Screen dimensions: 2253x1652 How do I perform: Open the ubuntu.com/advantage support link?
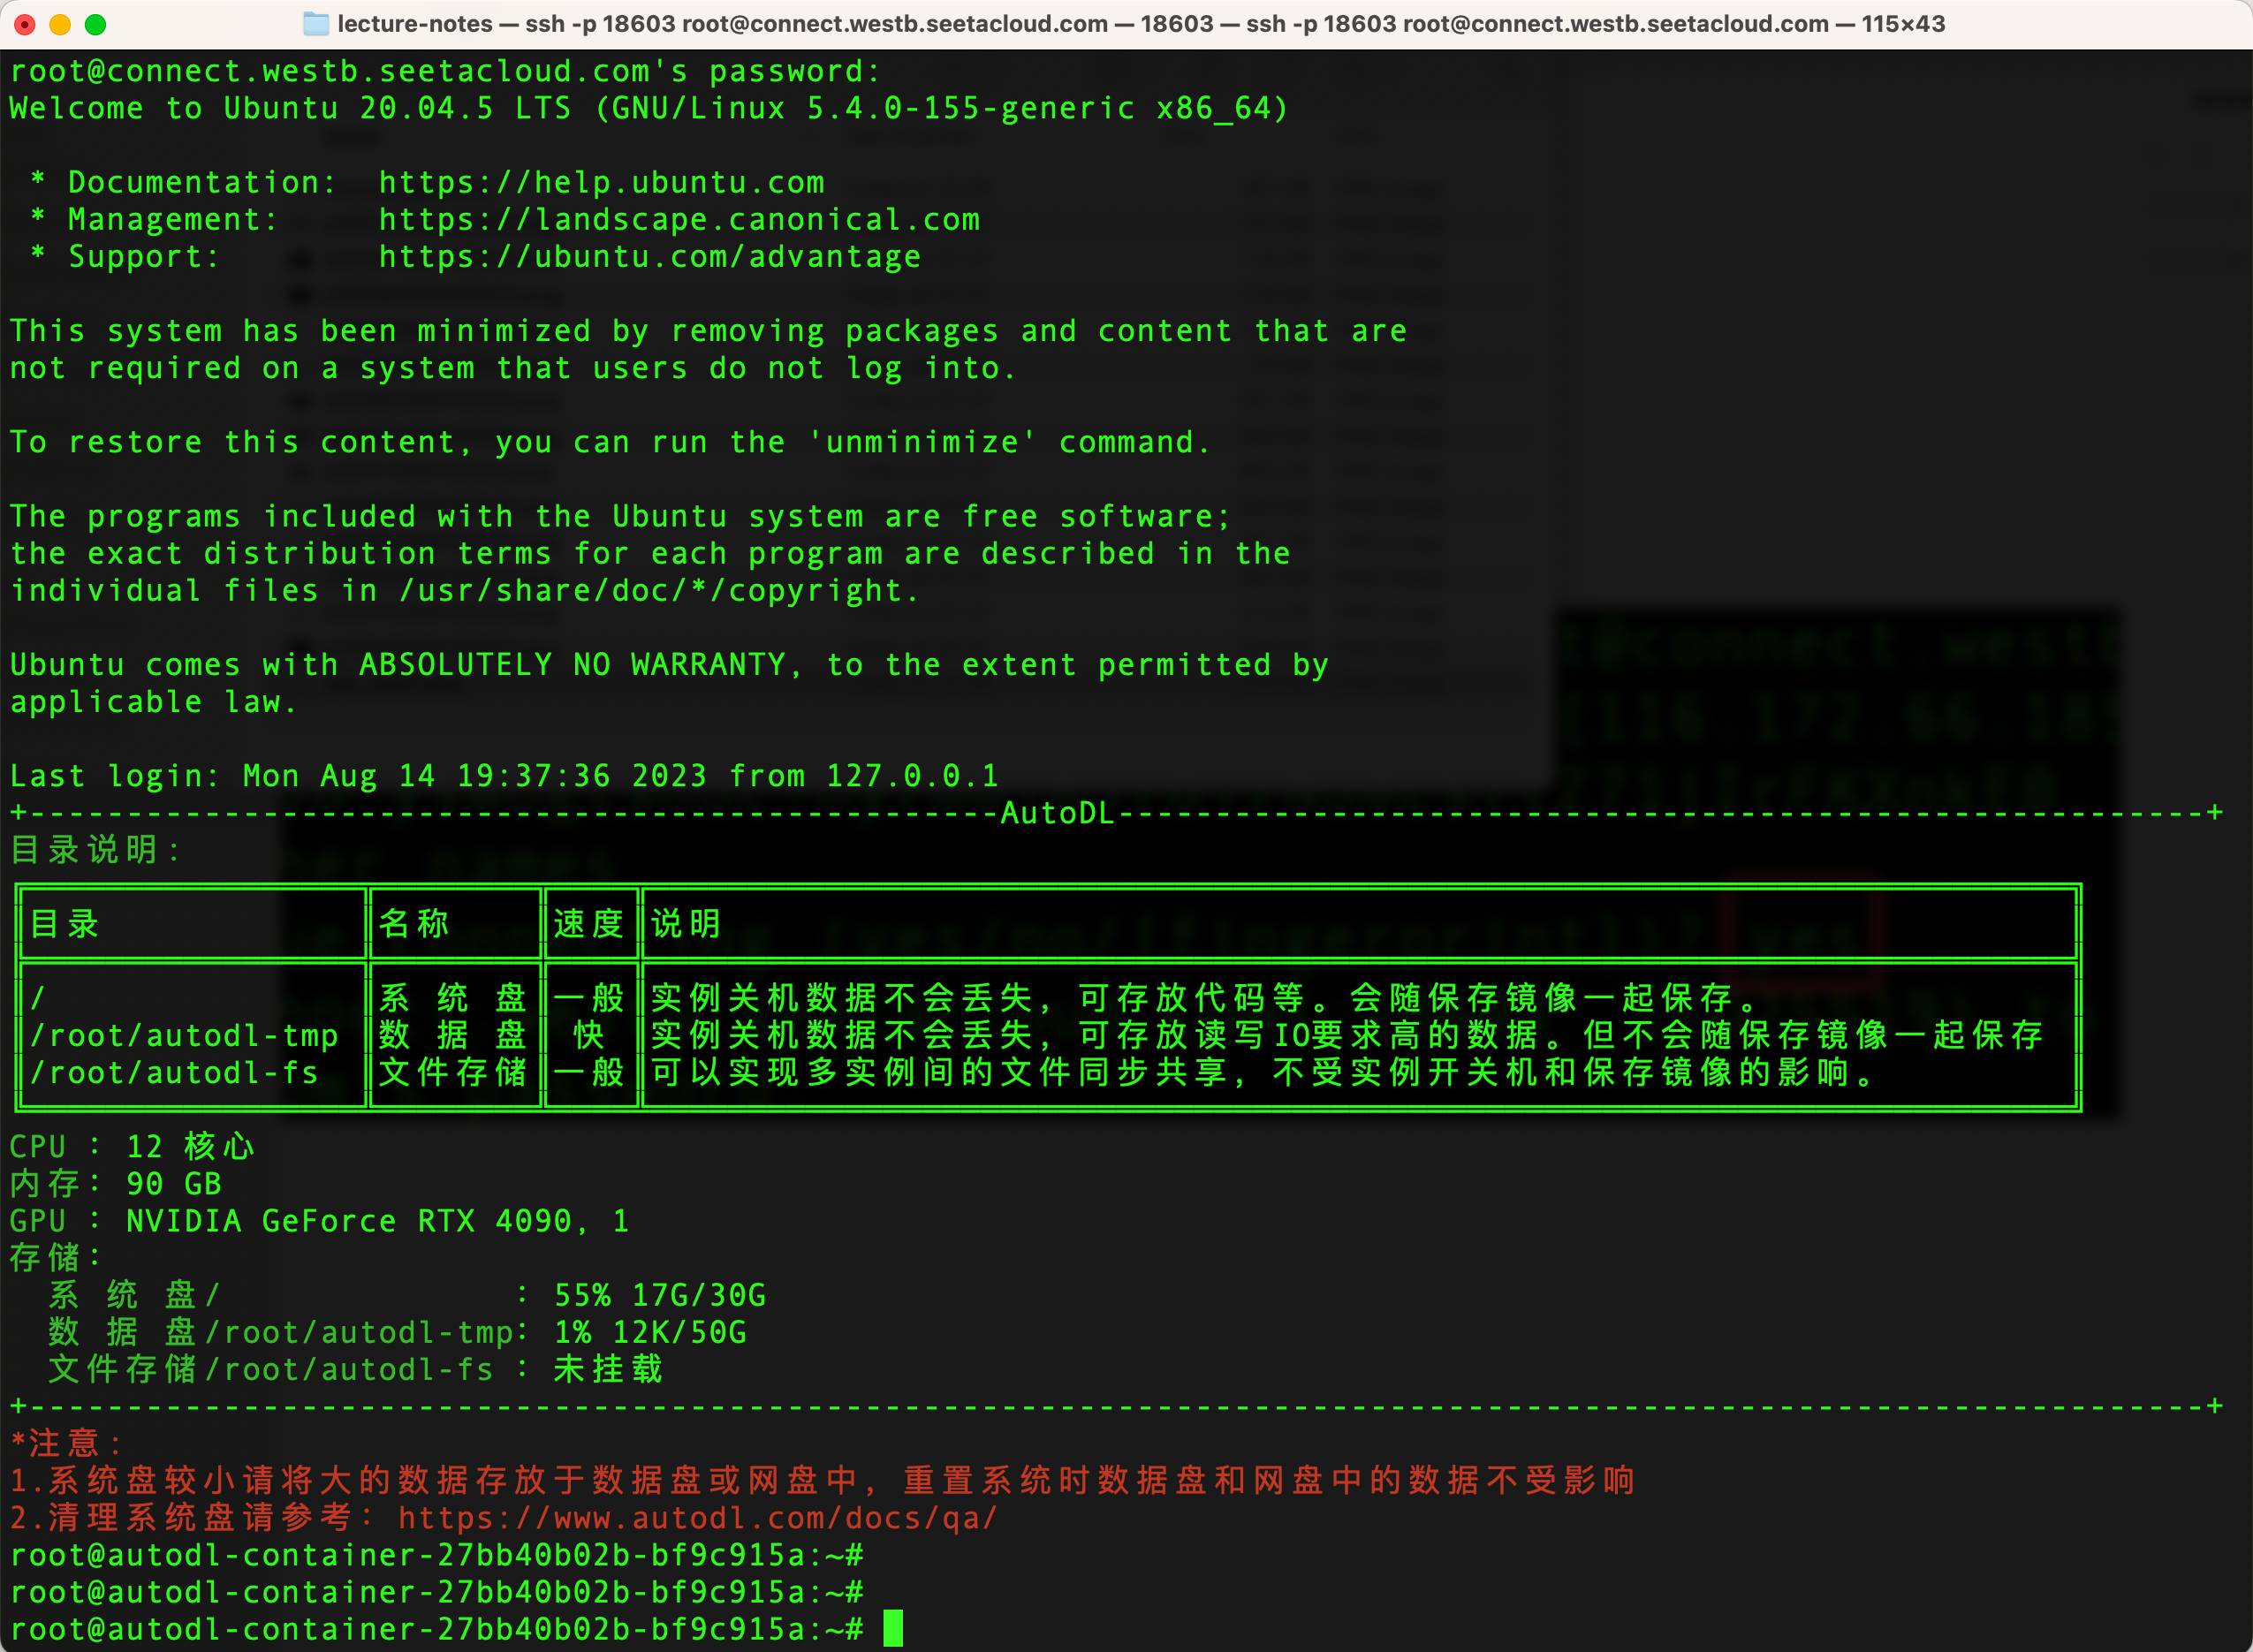click(x=649, y=257)
